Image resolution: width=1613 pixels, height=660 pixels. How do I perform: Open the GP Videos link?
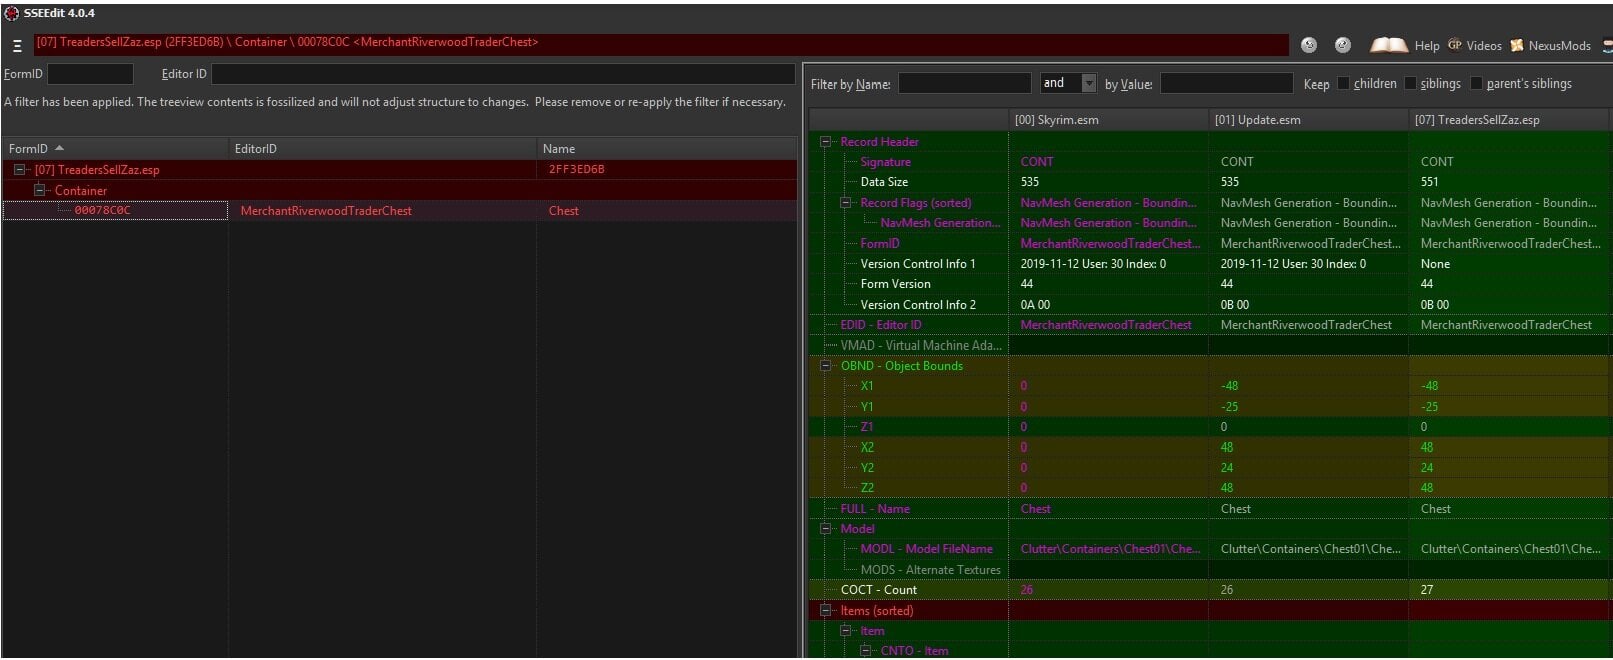[1474, 45]
